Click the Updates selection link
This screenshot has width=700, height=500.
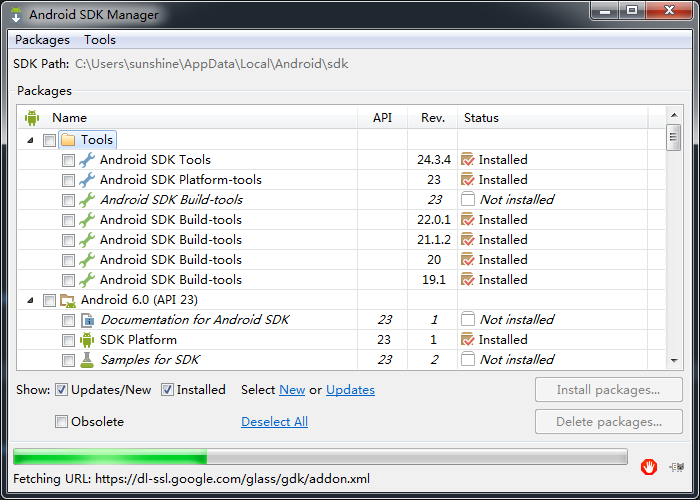(x=350, y=390)
